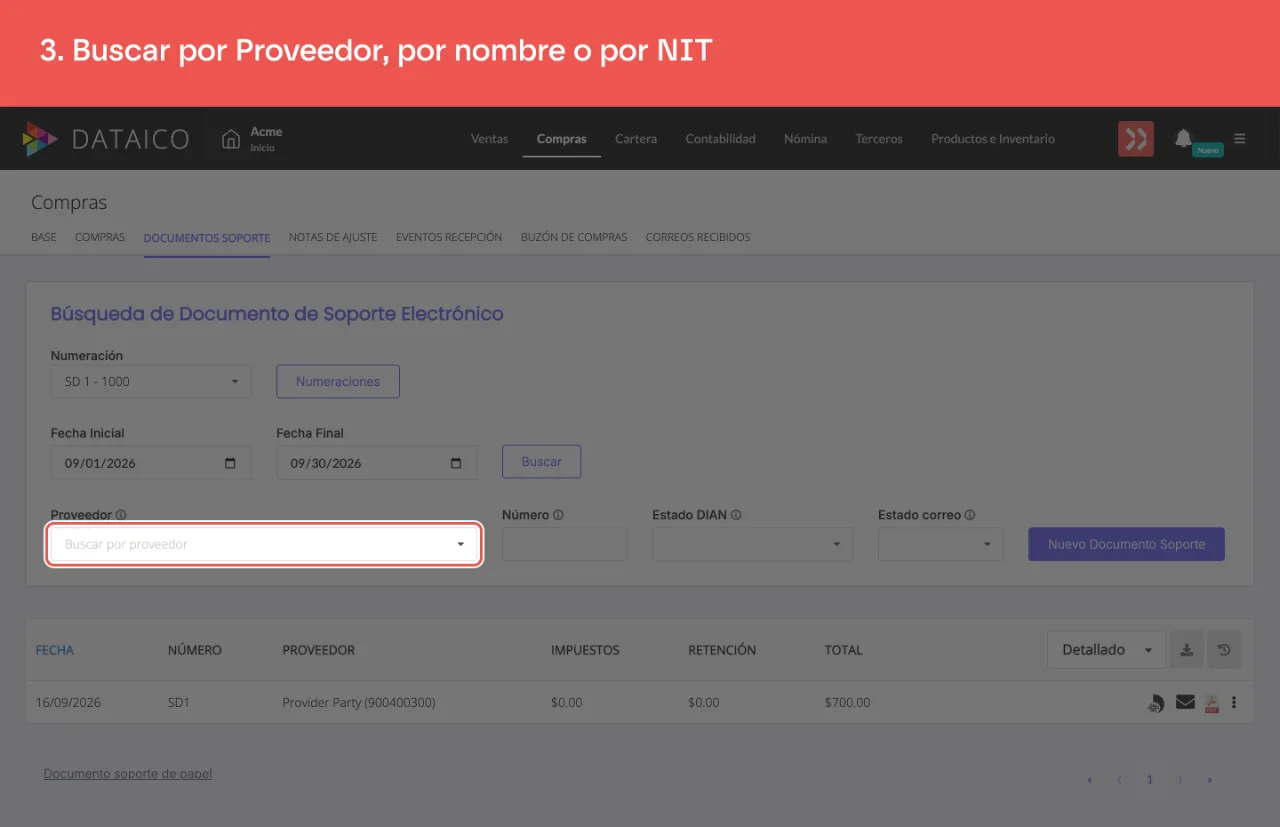1280x827 pixels.
Task: Show info for Proveedor field
Action: [121, 515]
